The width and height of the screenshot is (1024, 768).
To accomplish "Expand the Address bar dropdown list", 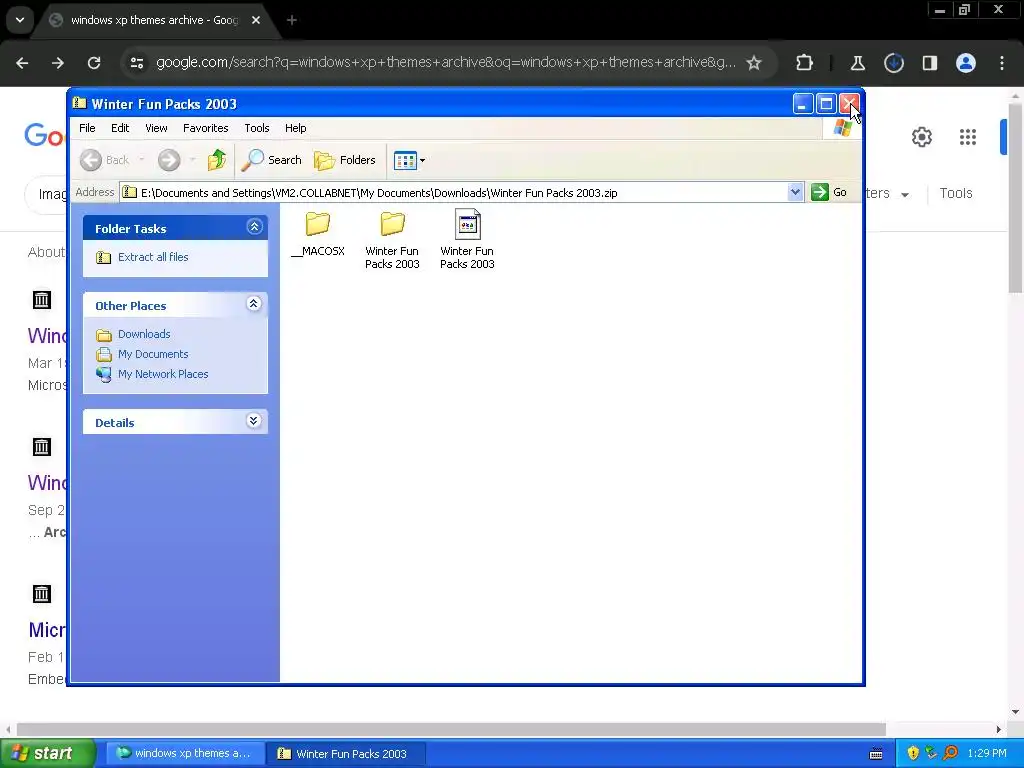I will (x=795, y=192).
